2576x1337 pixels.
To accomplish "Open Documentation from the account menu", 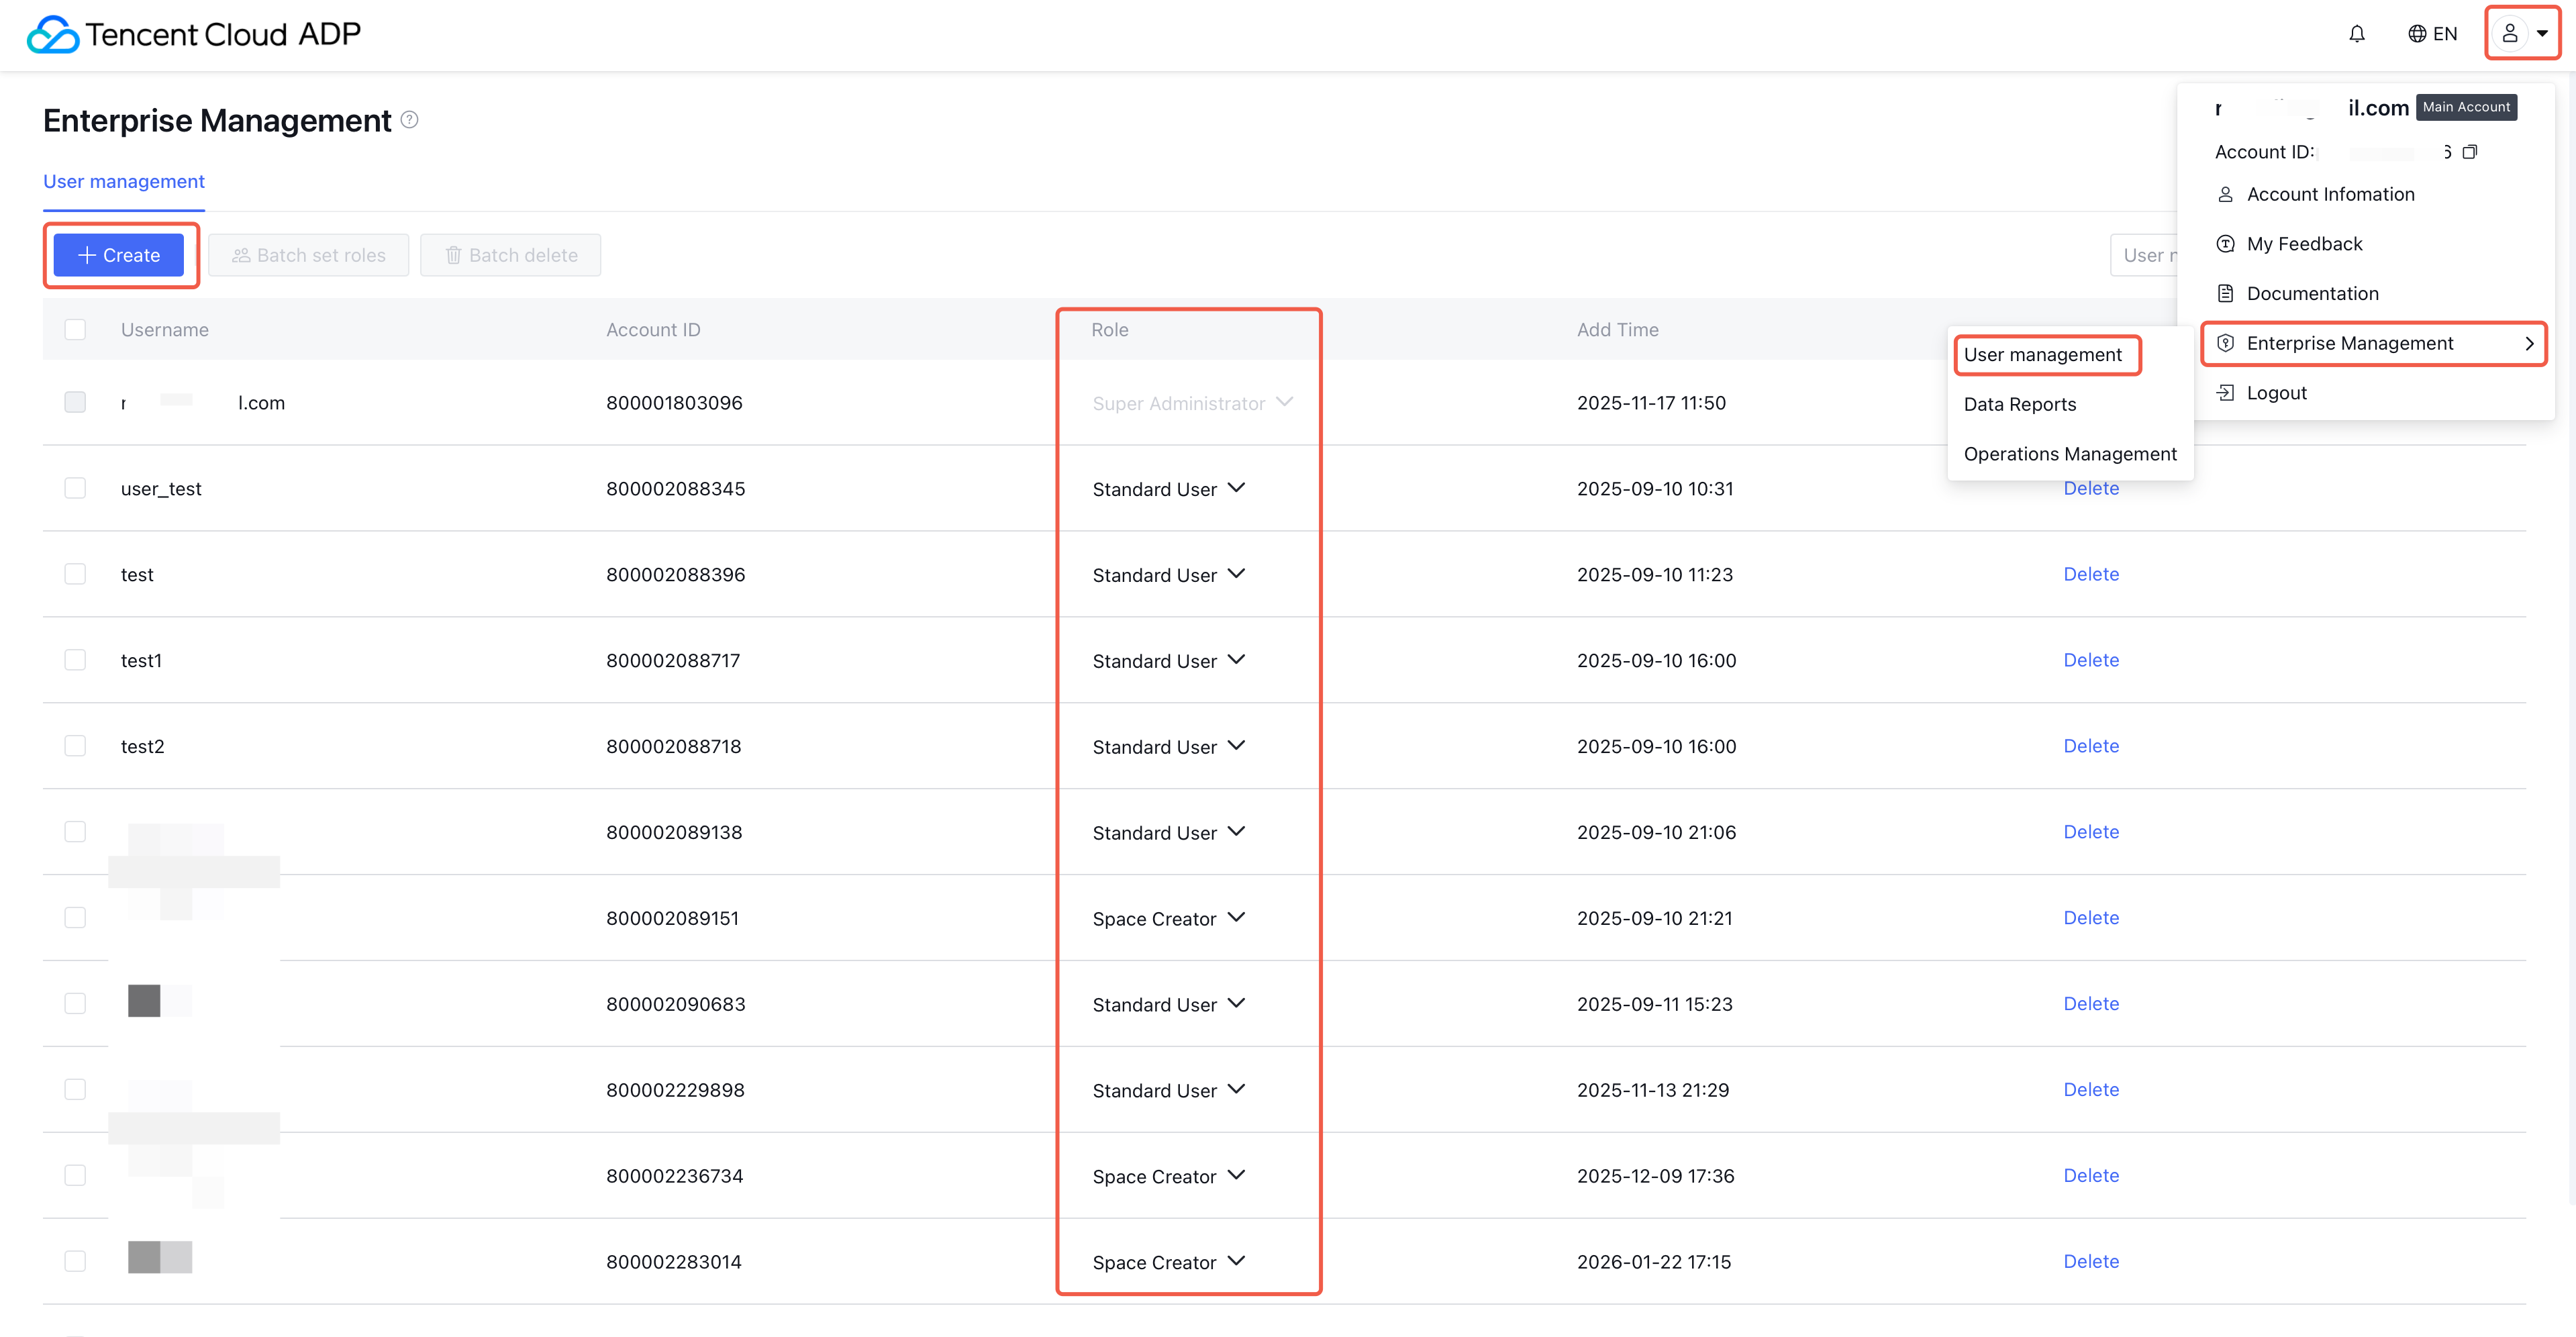I will point(2311,294).
